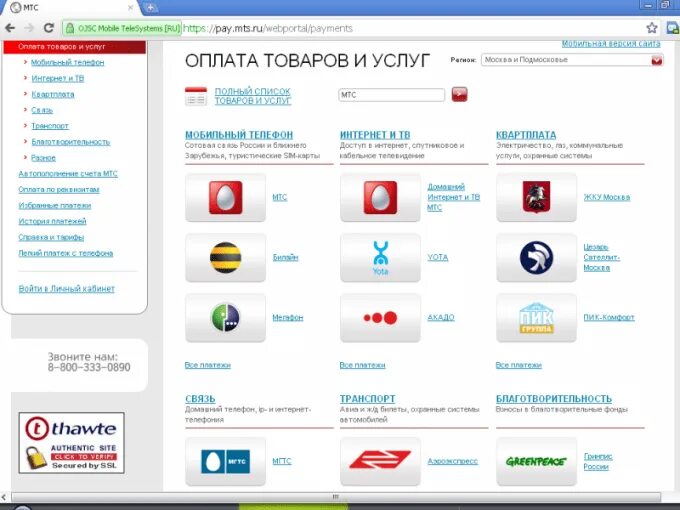The image size is (680, 510).
Task: Click the search field containing МТС
Action: point(392,95)
